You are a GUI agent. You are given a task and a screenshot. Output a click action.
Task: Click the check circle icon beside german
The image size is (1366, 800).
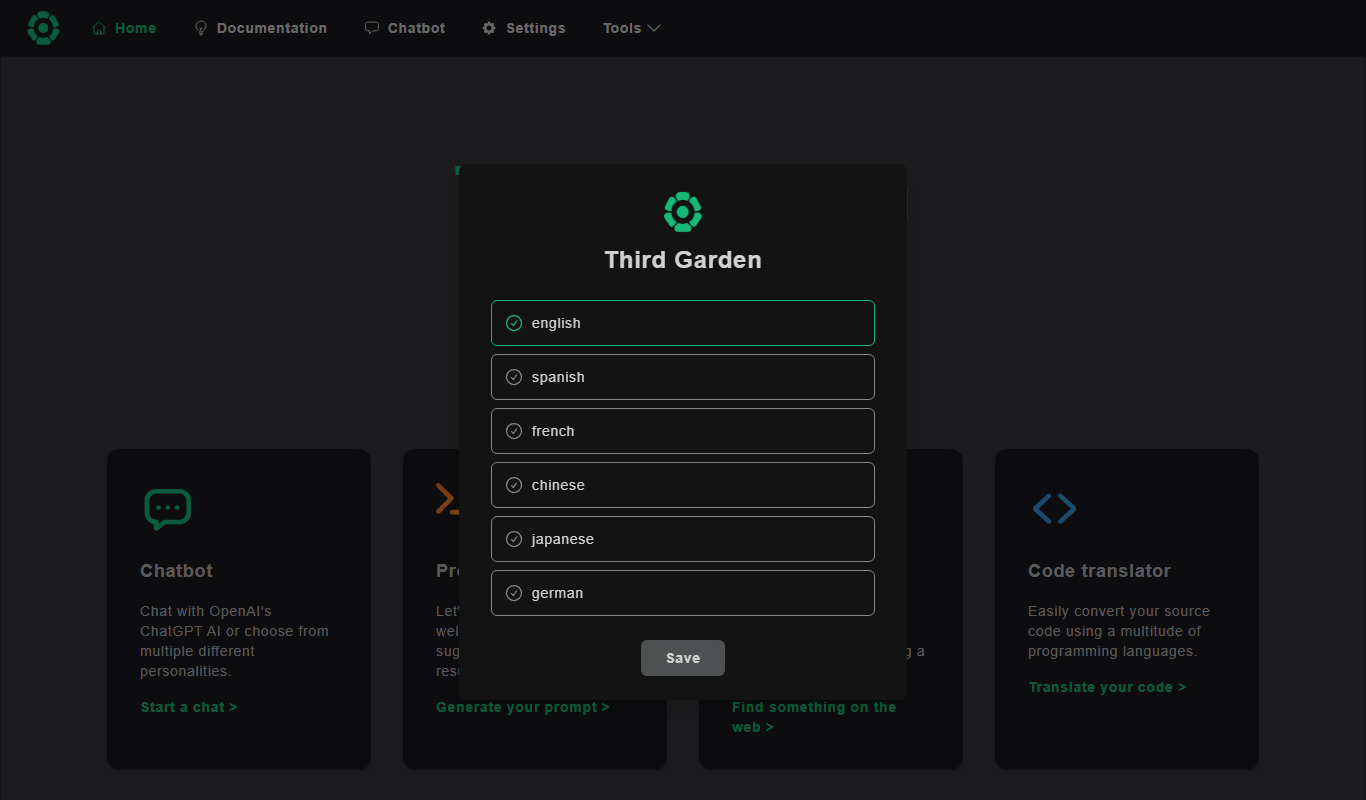(x=514, y=593)
